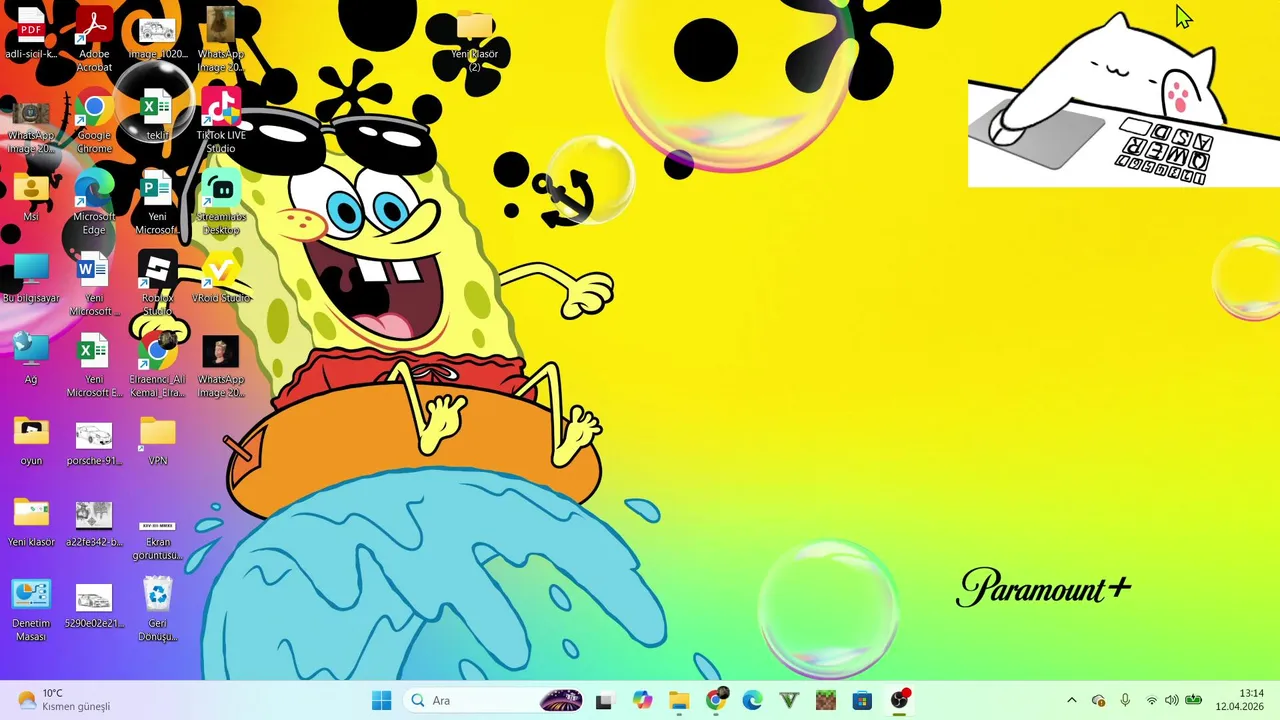
Task: Open the volume speaker tray icon
Action: 1172,701
